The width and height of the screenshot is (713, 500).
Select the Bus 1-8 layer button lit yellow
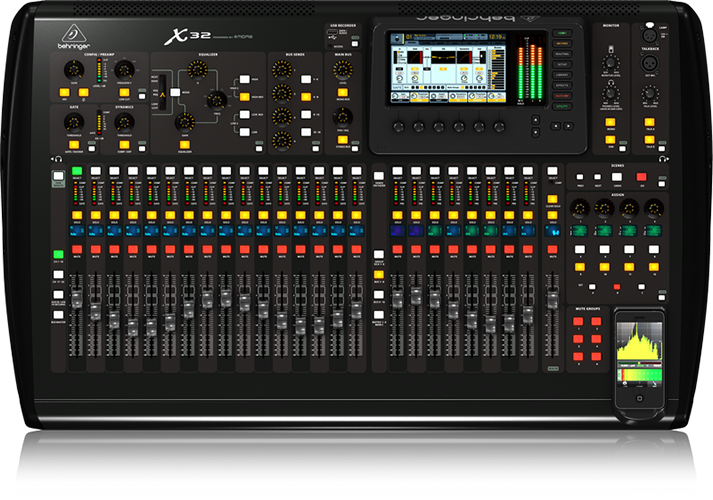coord(379,275)
